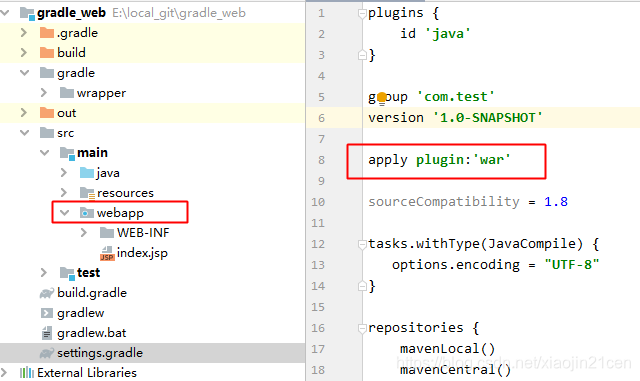Screen dimensions: 640x381
Task: Click fold end marker at line 14
Action: click(362, 286)
